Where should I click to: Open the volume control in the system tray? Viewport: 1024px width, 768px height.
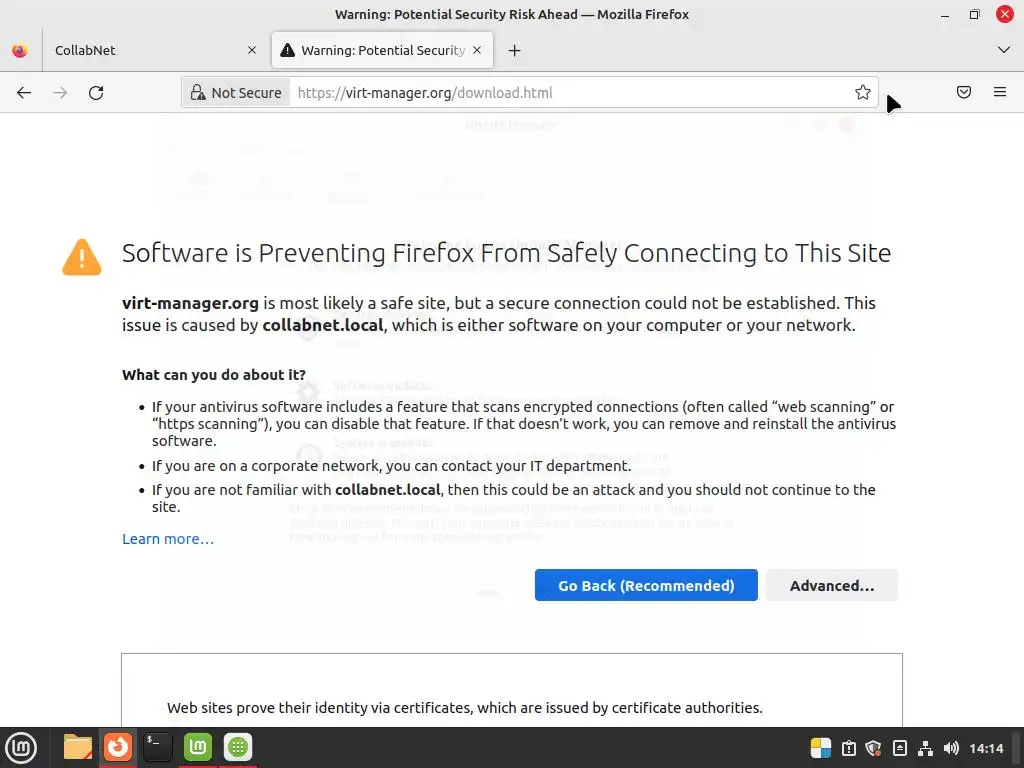coord(951,748)
